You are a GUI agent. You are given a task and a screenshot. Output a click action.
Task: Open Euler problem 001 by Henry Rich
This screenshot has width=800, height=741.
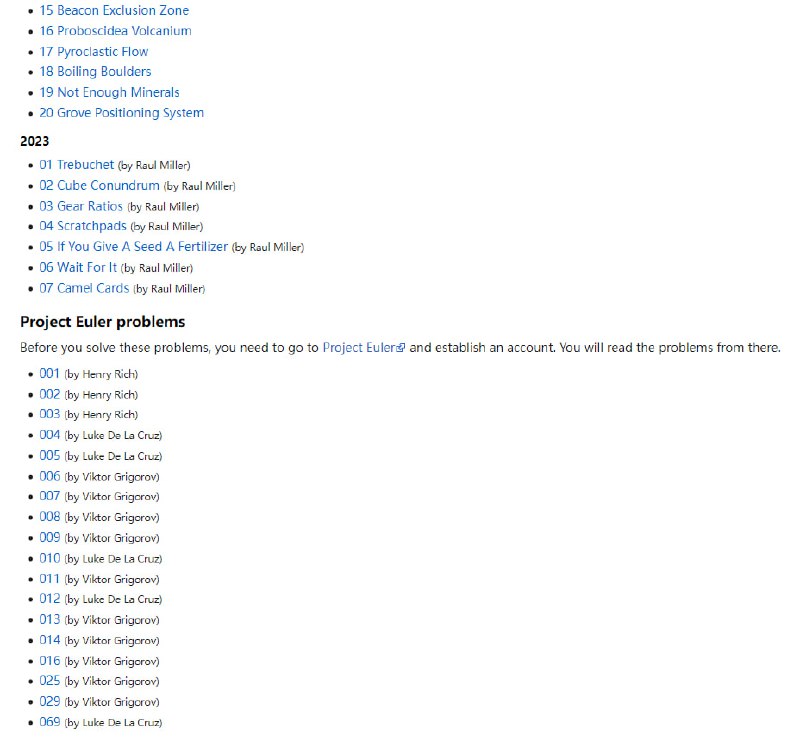click(50, 374)
